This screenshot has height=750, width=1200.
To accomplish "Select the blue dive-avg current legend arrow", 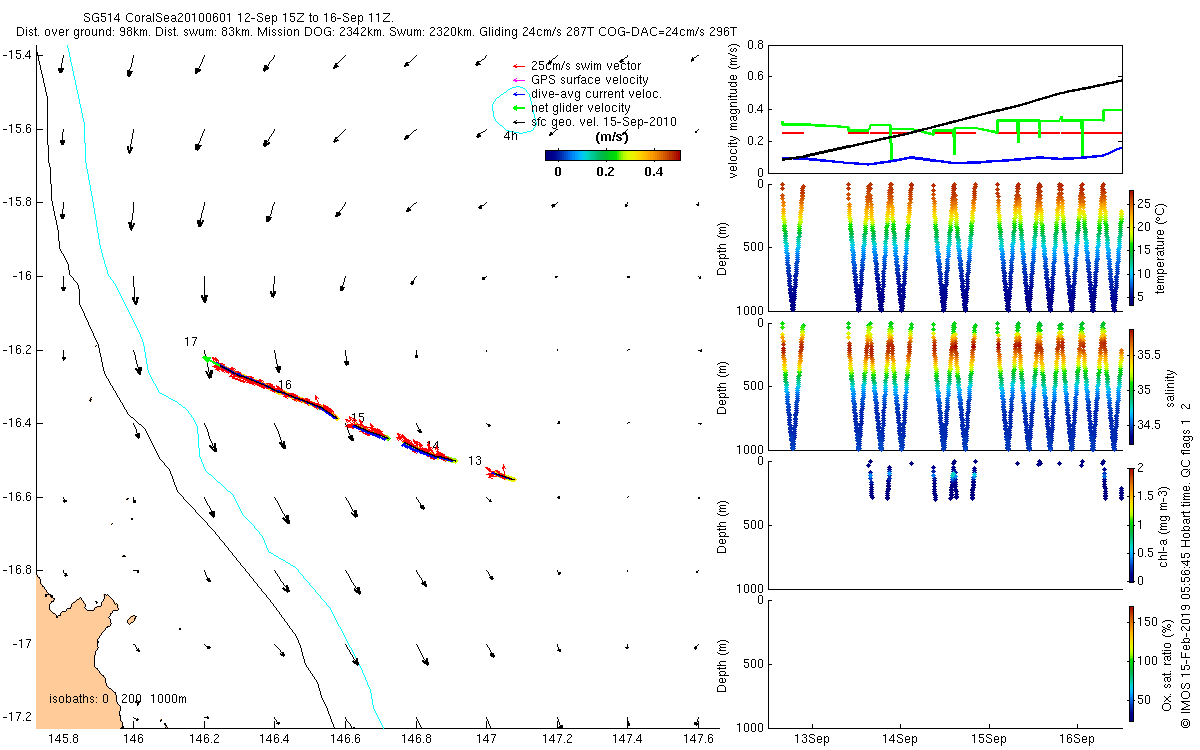I will [517, 94].
